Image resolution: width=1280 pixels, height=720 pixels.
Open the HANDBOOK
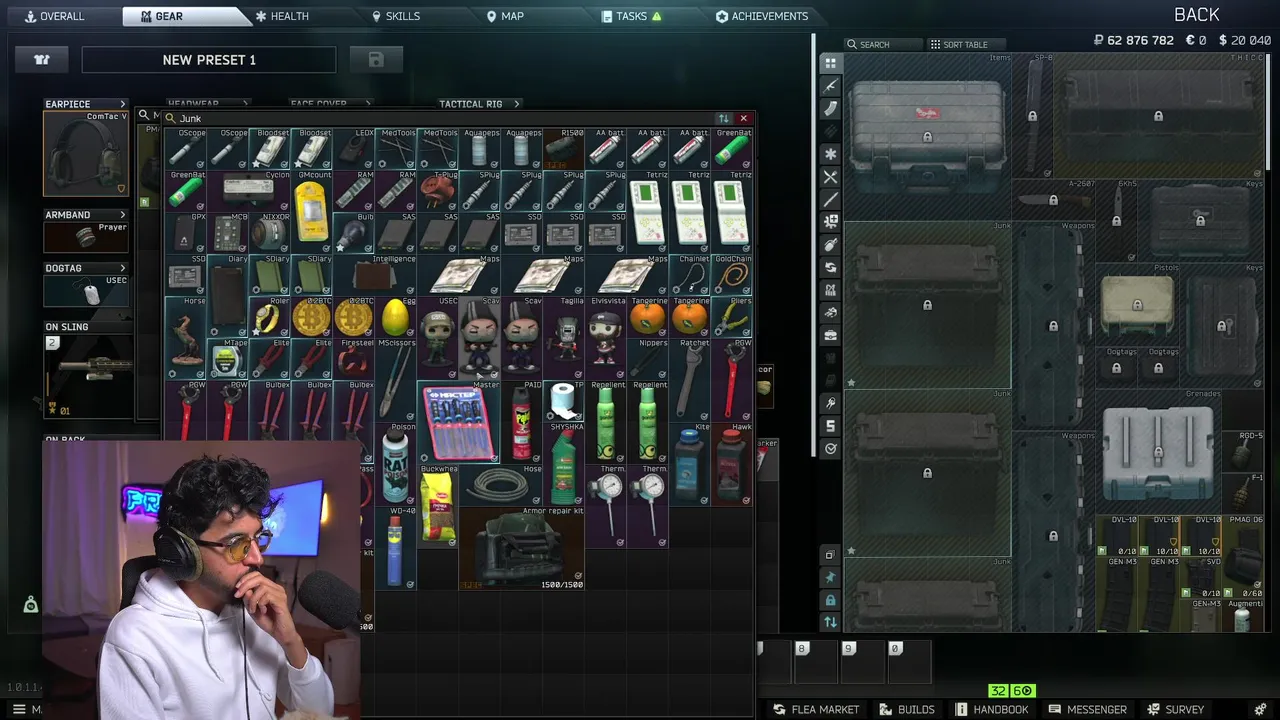click(x=991, y=709)
